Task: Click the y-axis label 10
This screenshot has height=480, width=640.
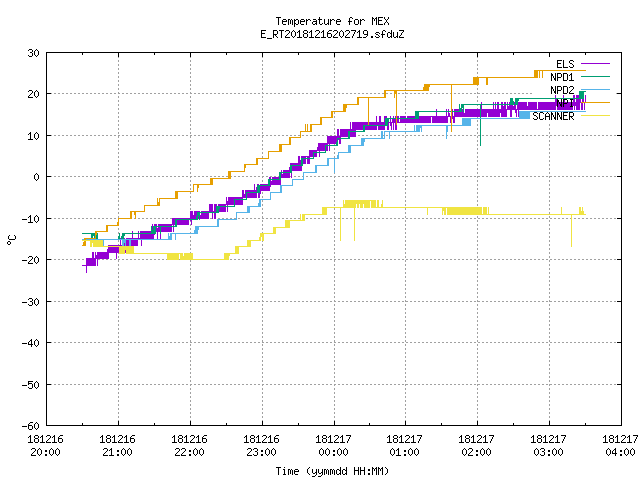Action: (33, 136)
